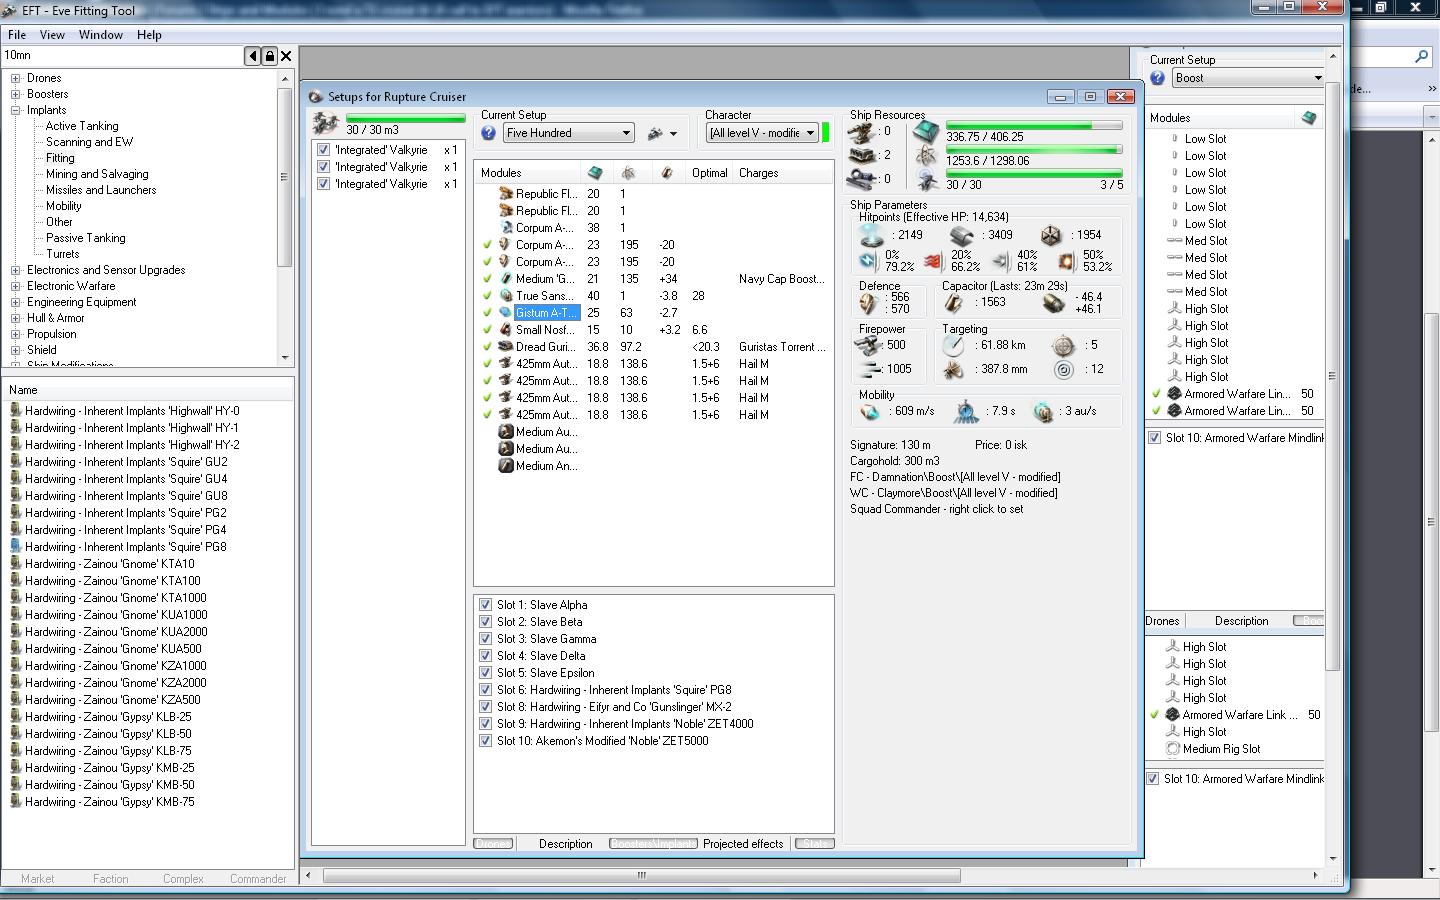Click the lock icon beside the search field

coord(269,56)
